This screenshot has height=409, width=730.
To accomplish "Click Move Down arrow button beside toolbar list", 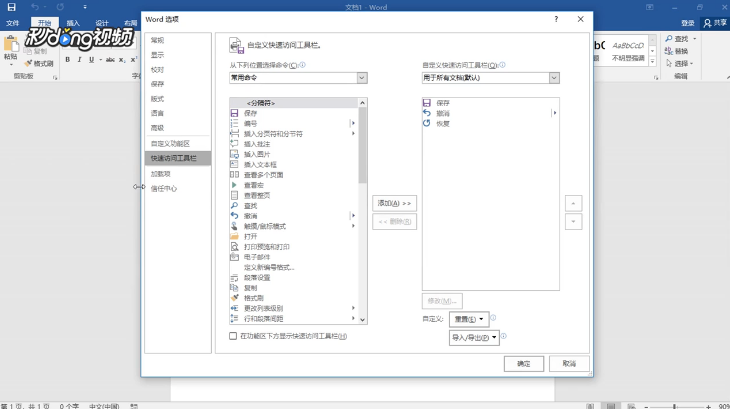I will pos(573,221).
